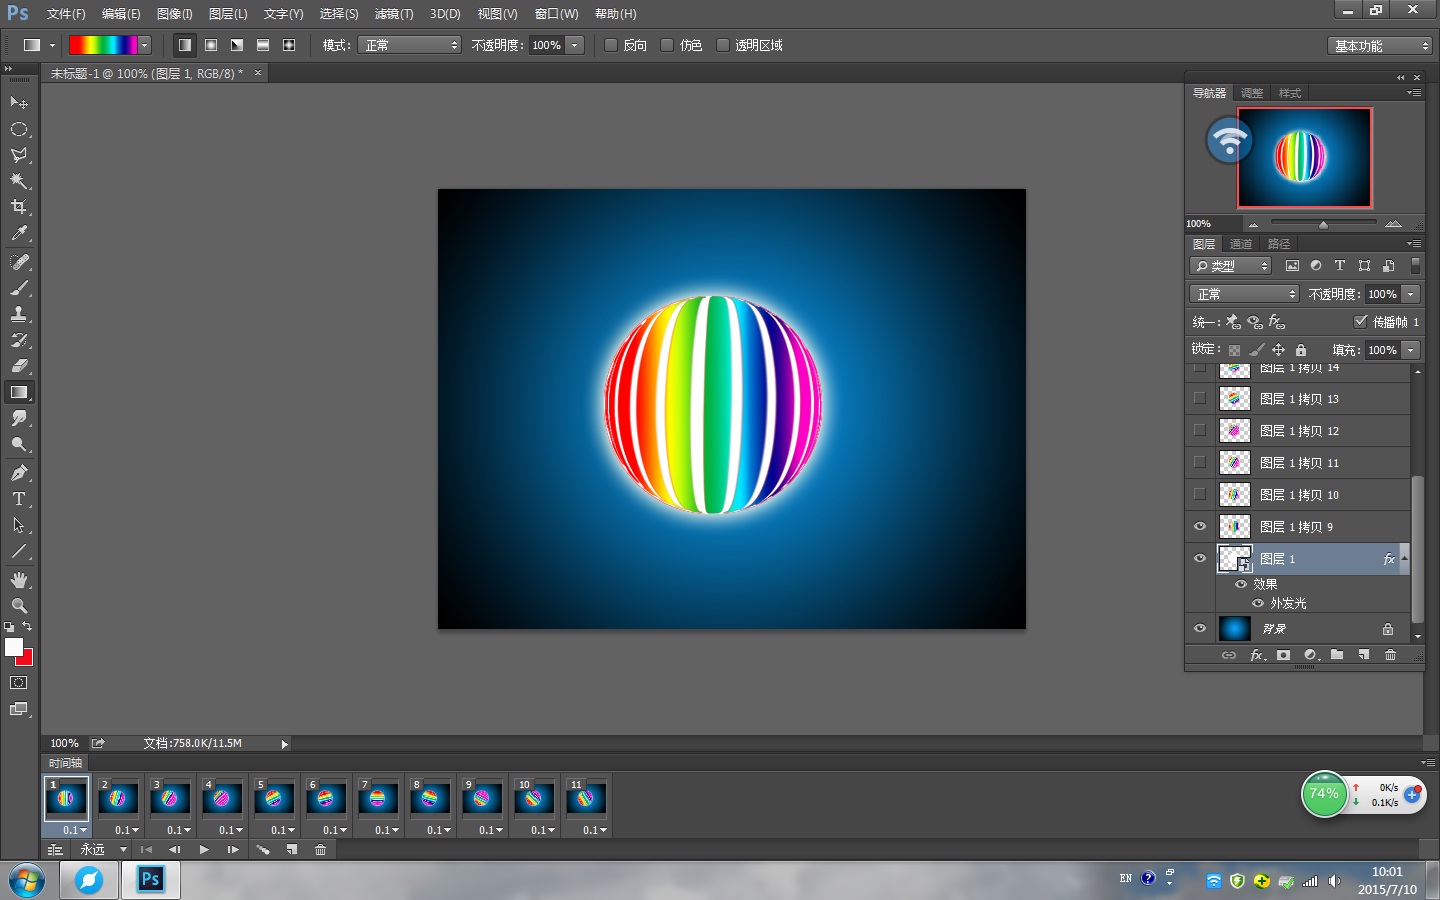Open the 滤镜(T) menu
The width and height of the screenshot is (1440, 900).
[x=393, y=14]
